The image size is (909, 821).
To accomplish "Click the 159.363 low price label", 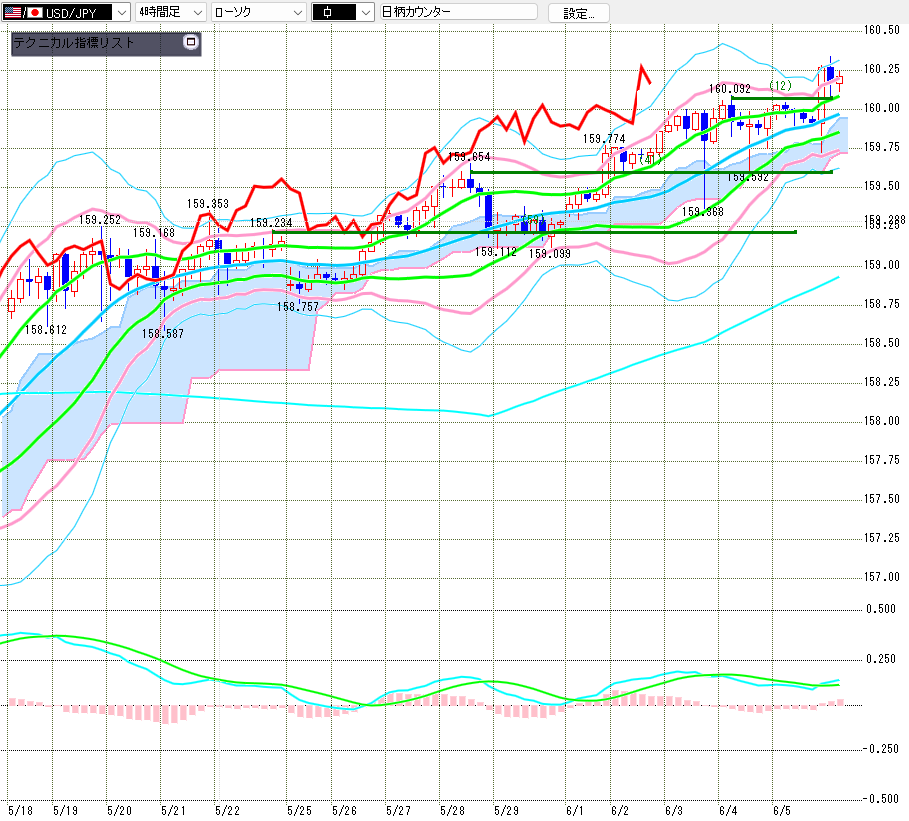I will [x=703, y=212].
